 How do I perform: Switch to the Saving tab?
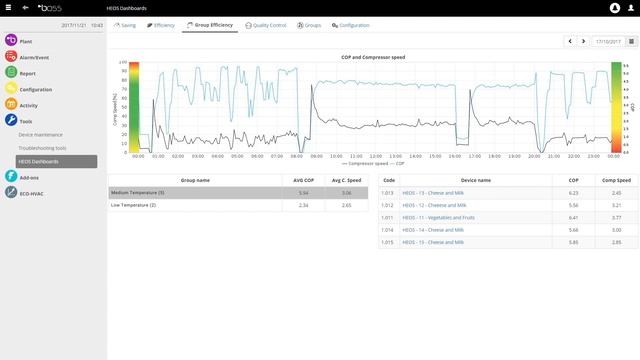[x=125, y=25]
